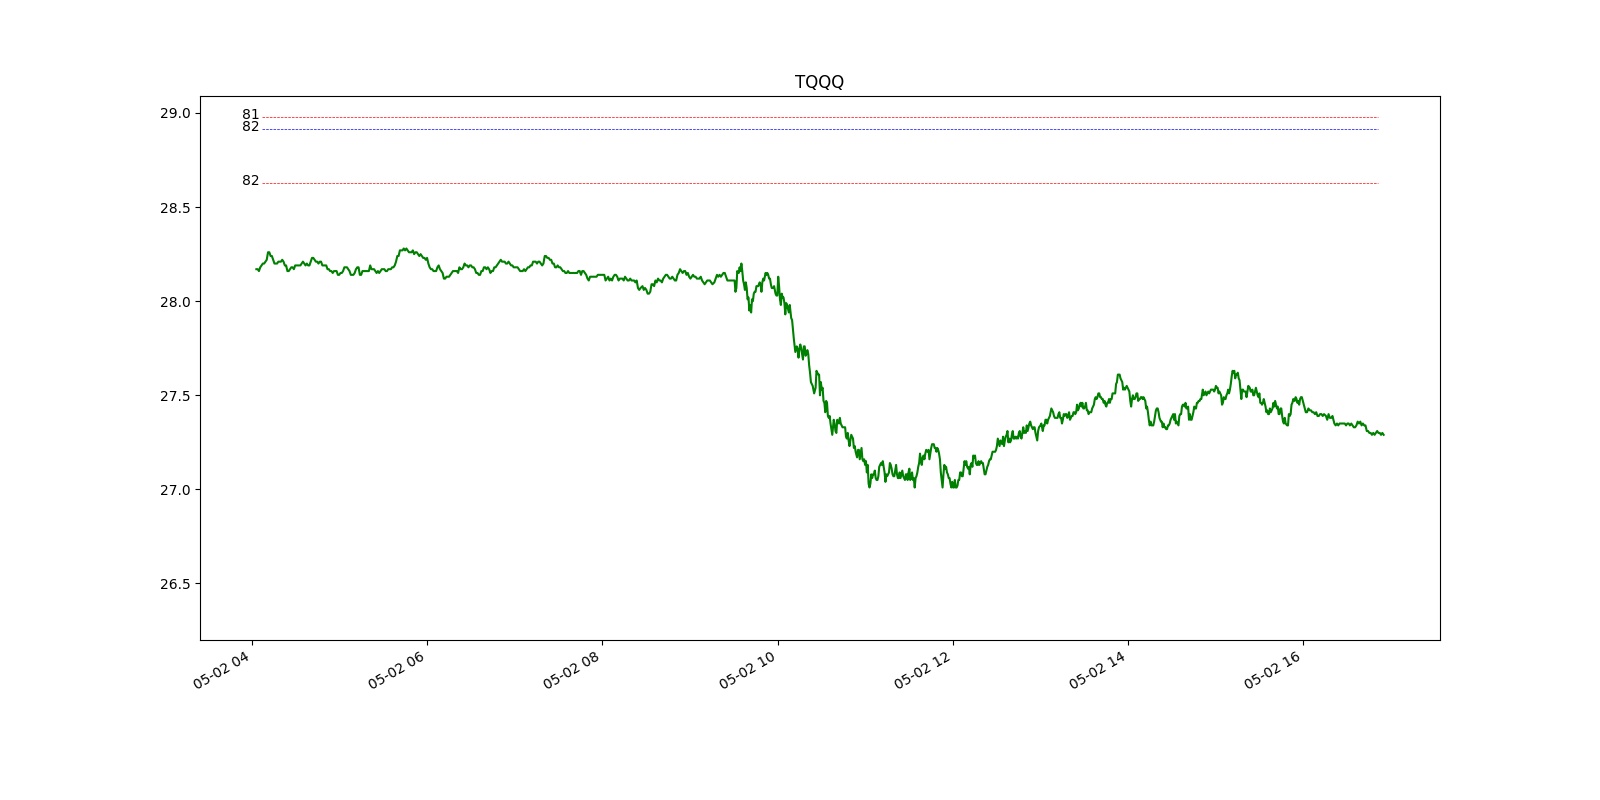Click the 82 label near the 28.6 level
The image size is (1600, 800).
(x=250, y=181)
